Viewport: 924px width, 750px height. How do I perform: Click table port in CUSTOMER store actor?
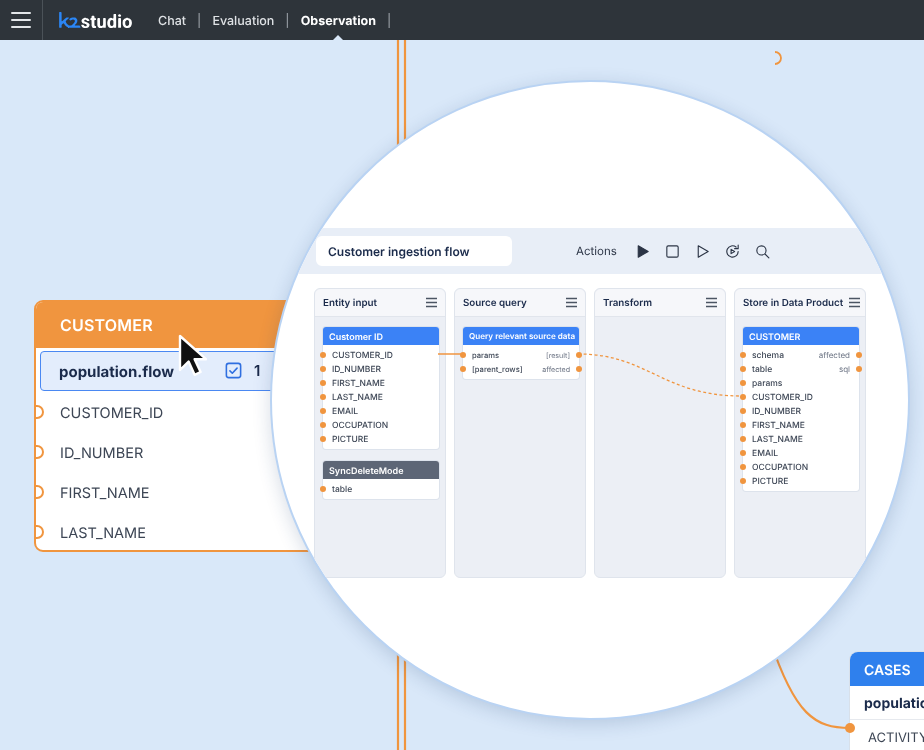743,369
